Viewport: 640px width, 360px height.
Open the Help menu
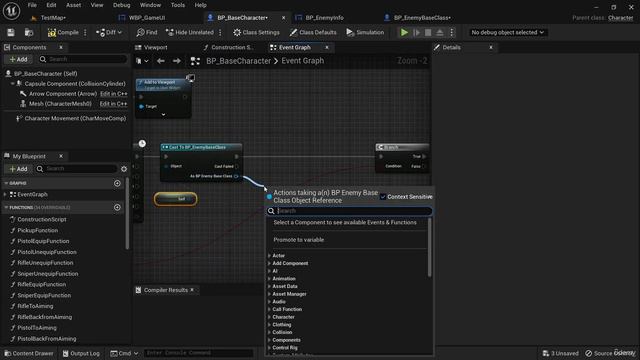(200, 5)
